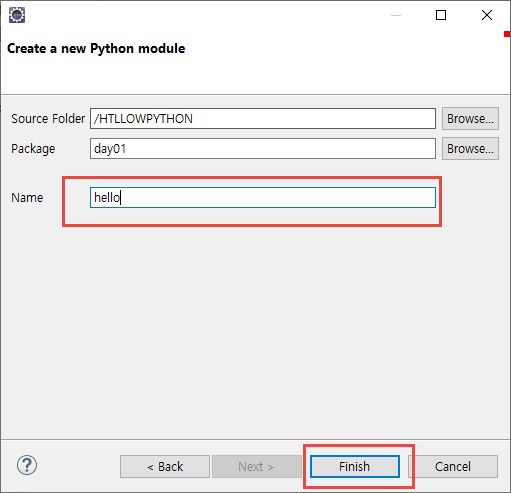Close the new Python module dialog

487,15
